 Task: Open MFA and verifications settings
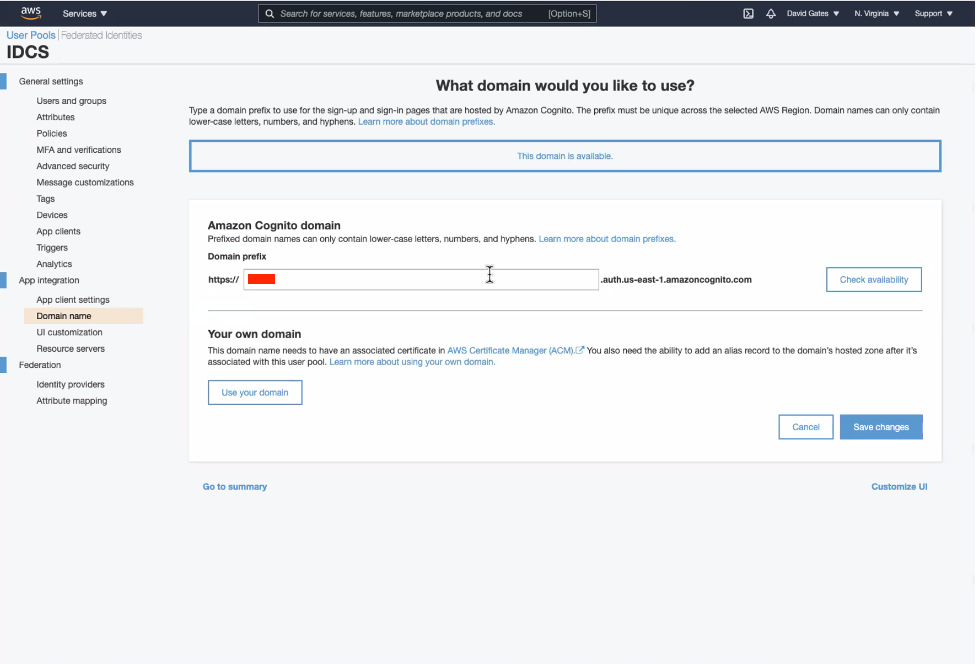pos(79,149)
